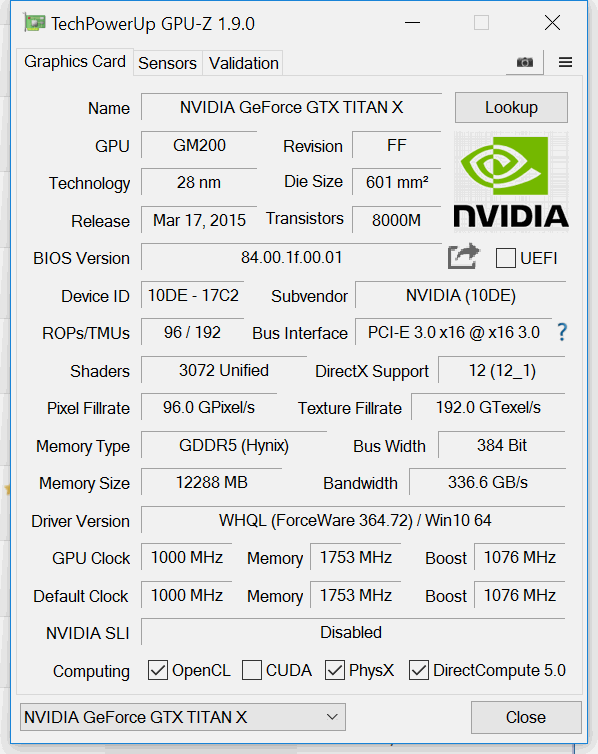This screenshot has width=598, height=754.
Task: Click the BIOS Version field
Action: [x=291, y=257]
